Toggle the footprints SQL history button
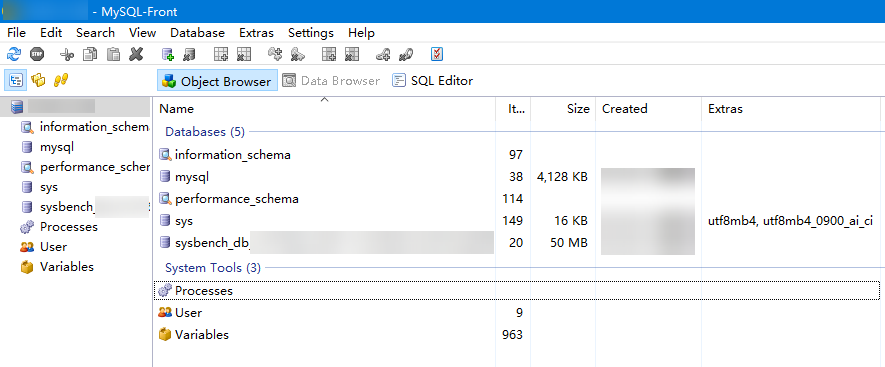This screenshot has height=367, width=885. pos(60,80)
